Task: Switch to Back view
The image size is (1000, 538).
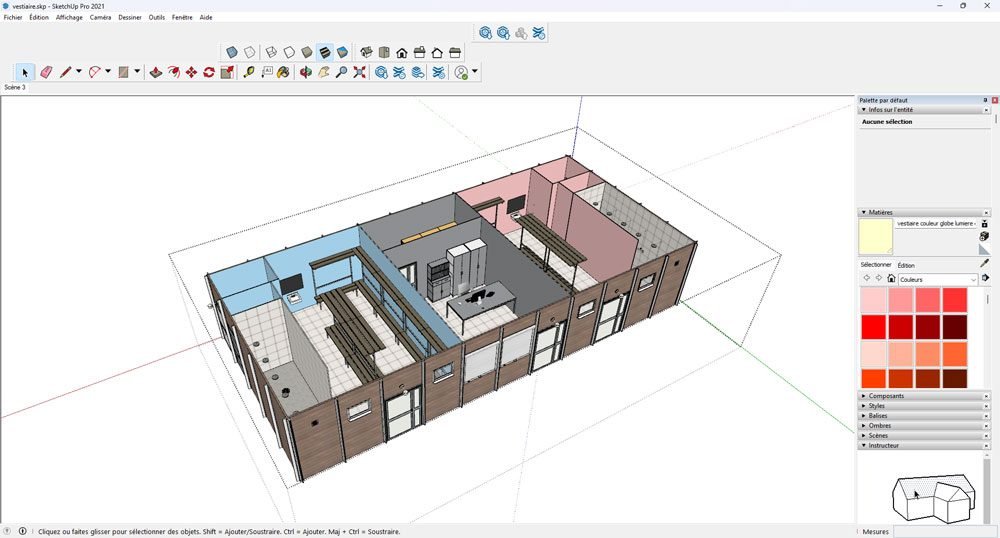Action: click(x=438, y=52)
